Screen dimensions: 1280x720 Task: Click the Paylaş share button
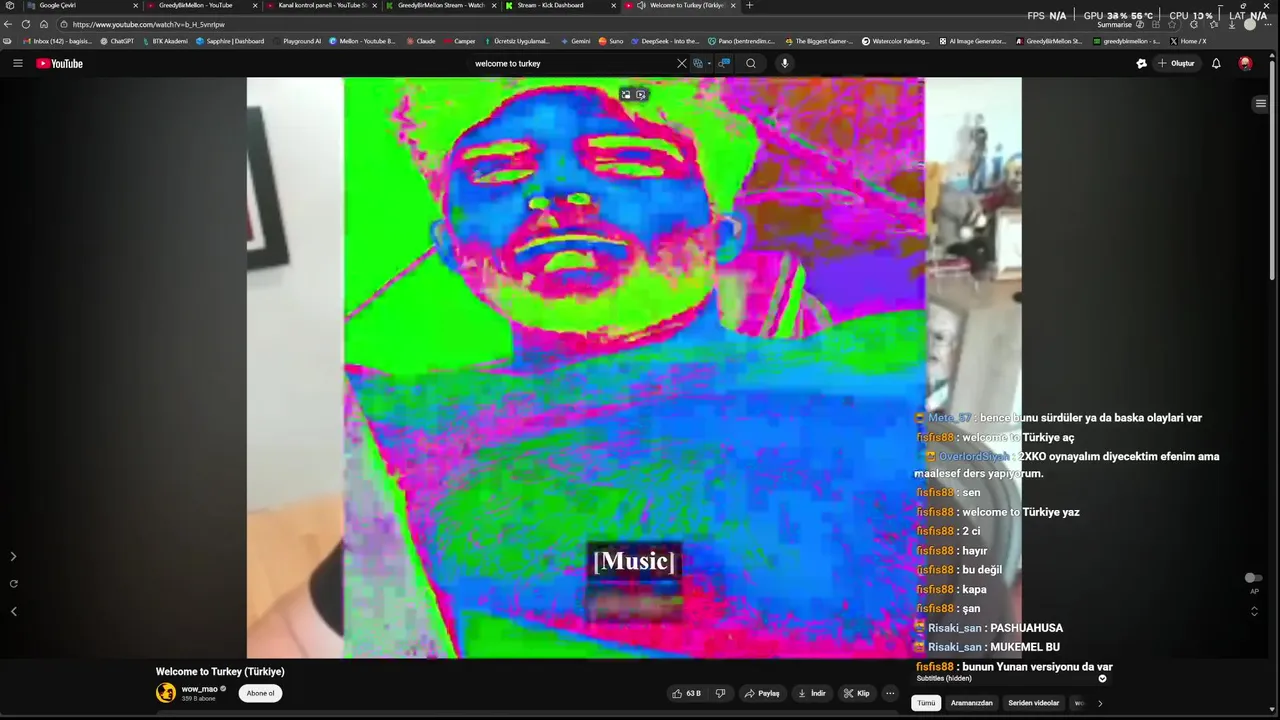pyautogui.click(x=762, y=693)
